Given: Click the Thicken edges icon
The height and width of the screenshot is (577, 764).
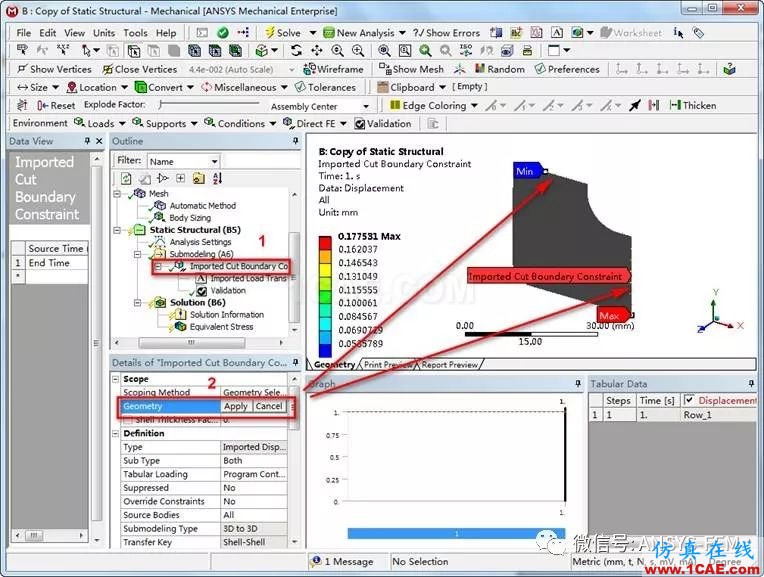Looking at the screenshot, I should 675,105.
